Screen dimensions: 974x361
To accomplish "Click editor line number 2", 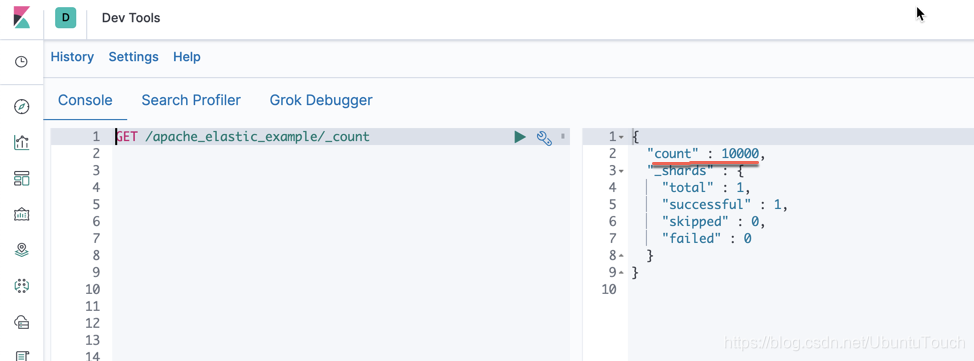I will tap(96, 153).
